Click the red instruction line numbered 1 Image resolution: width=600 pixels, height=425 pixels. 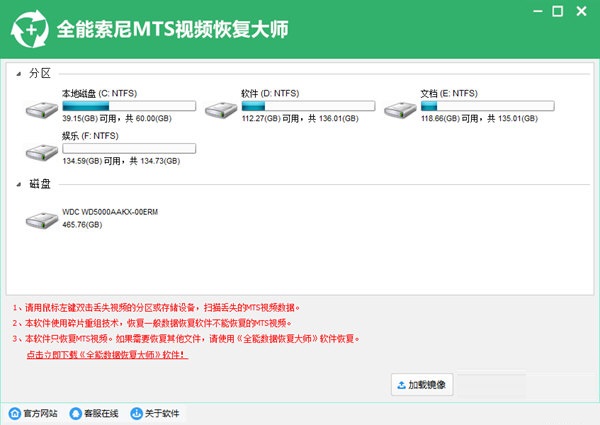(156, 308)
